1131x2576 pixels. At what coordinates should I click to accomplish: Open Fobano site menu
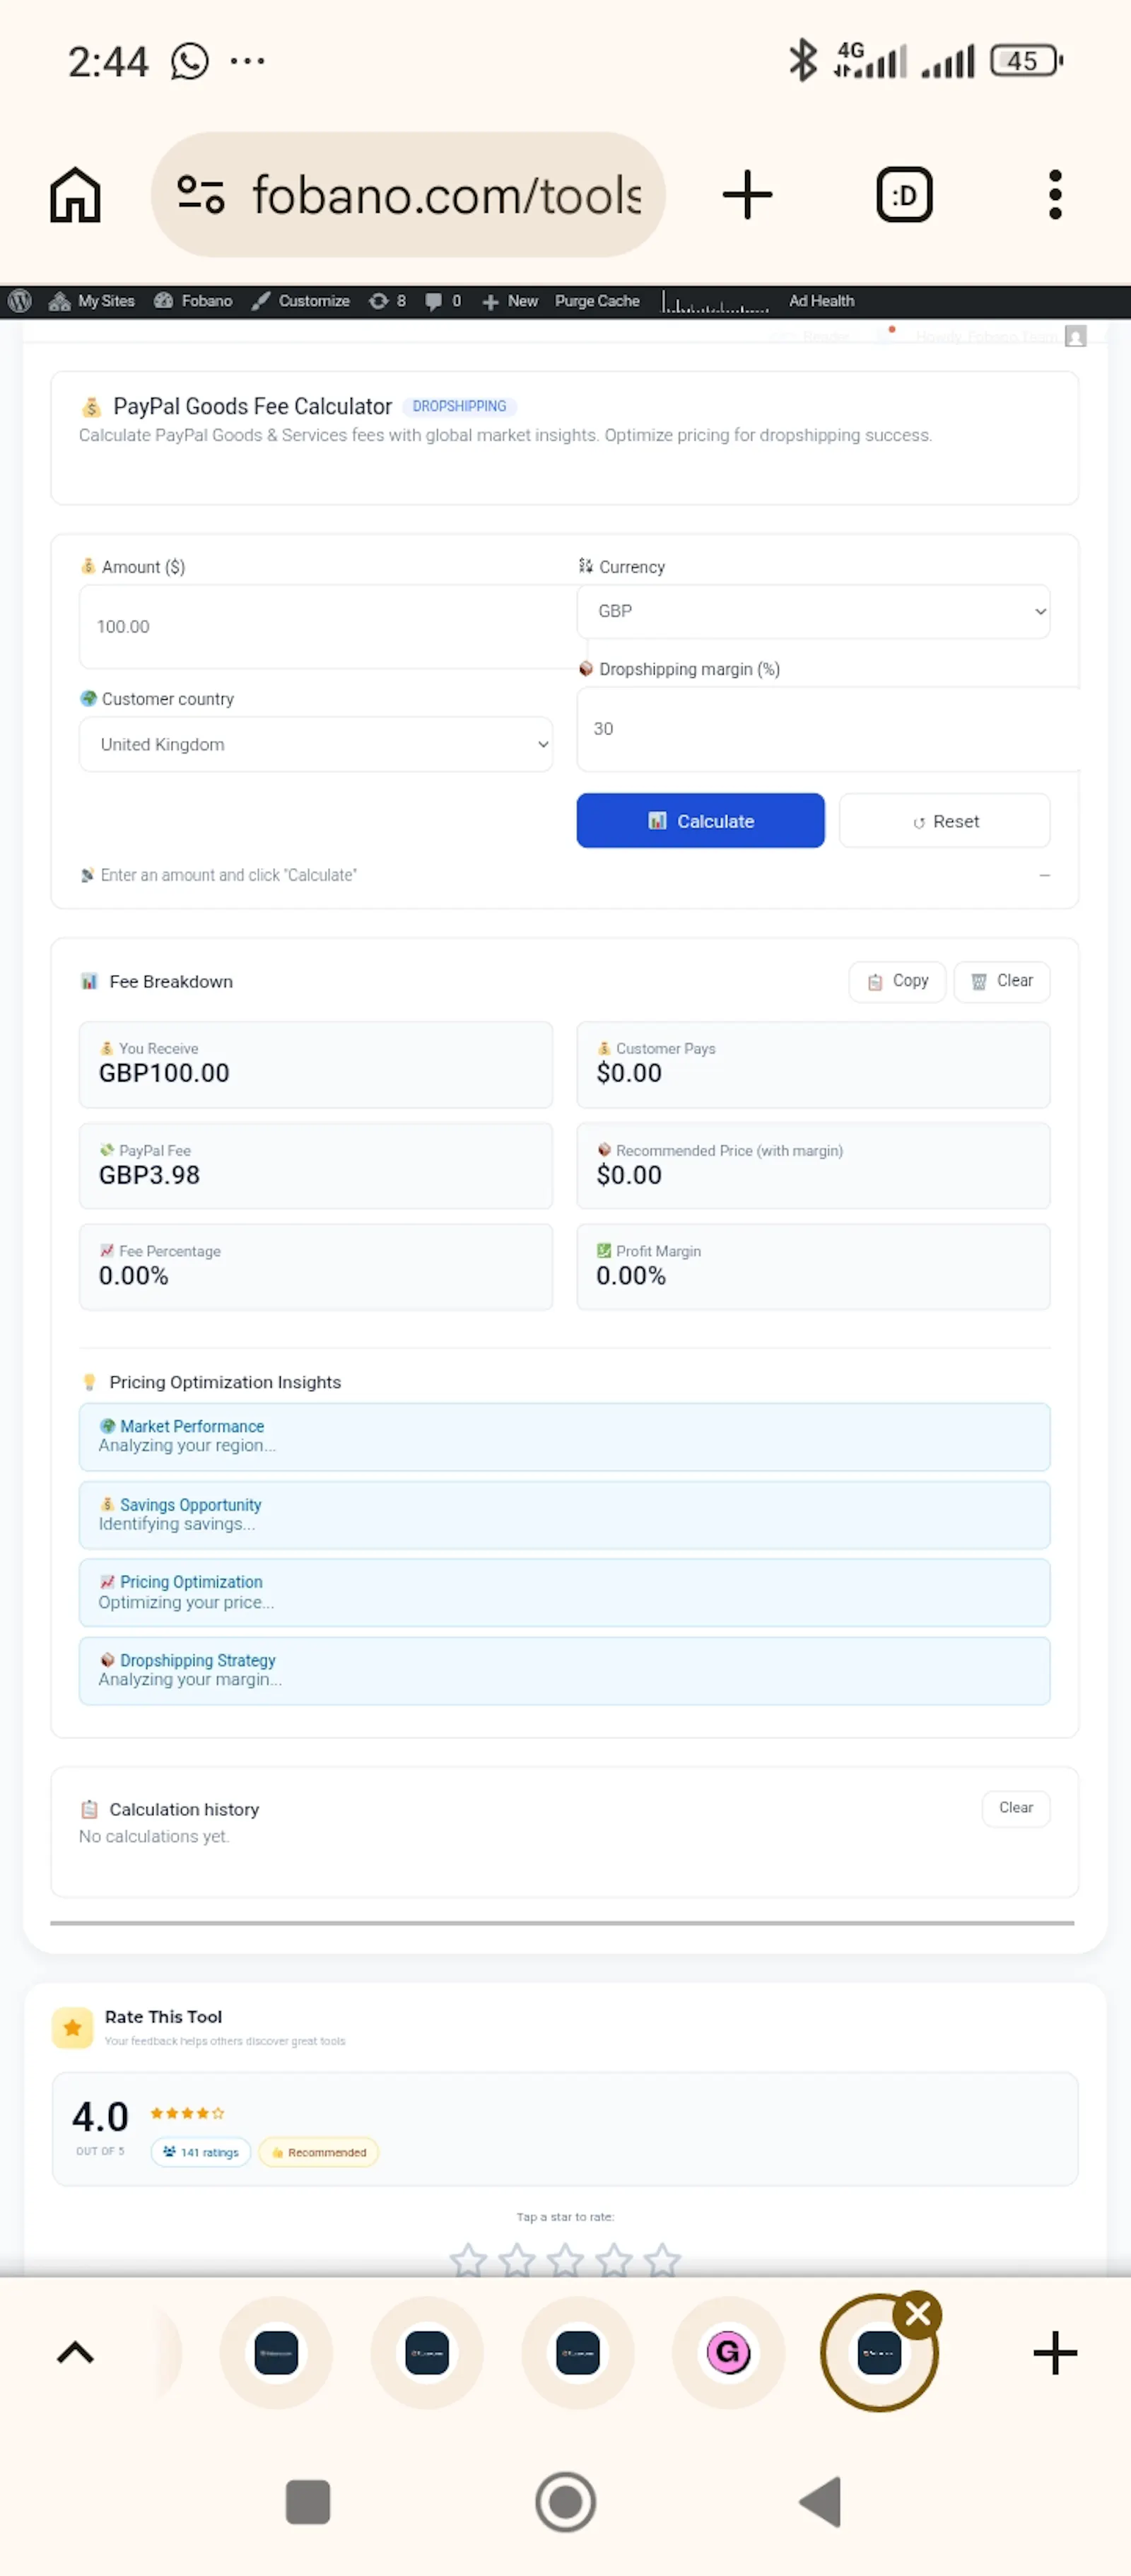[x=193, y=301]
